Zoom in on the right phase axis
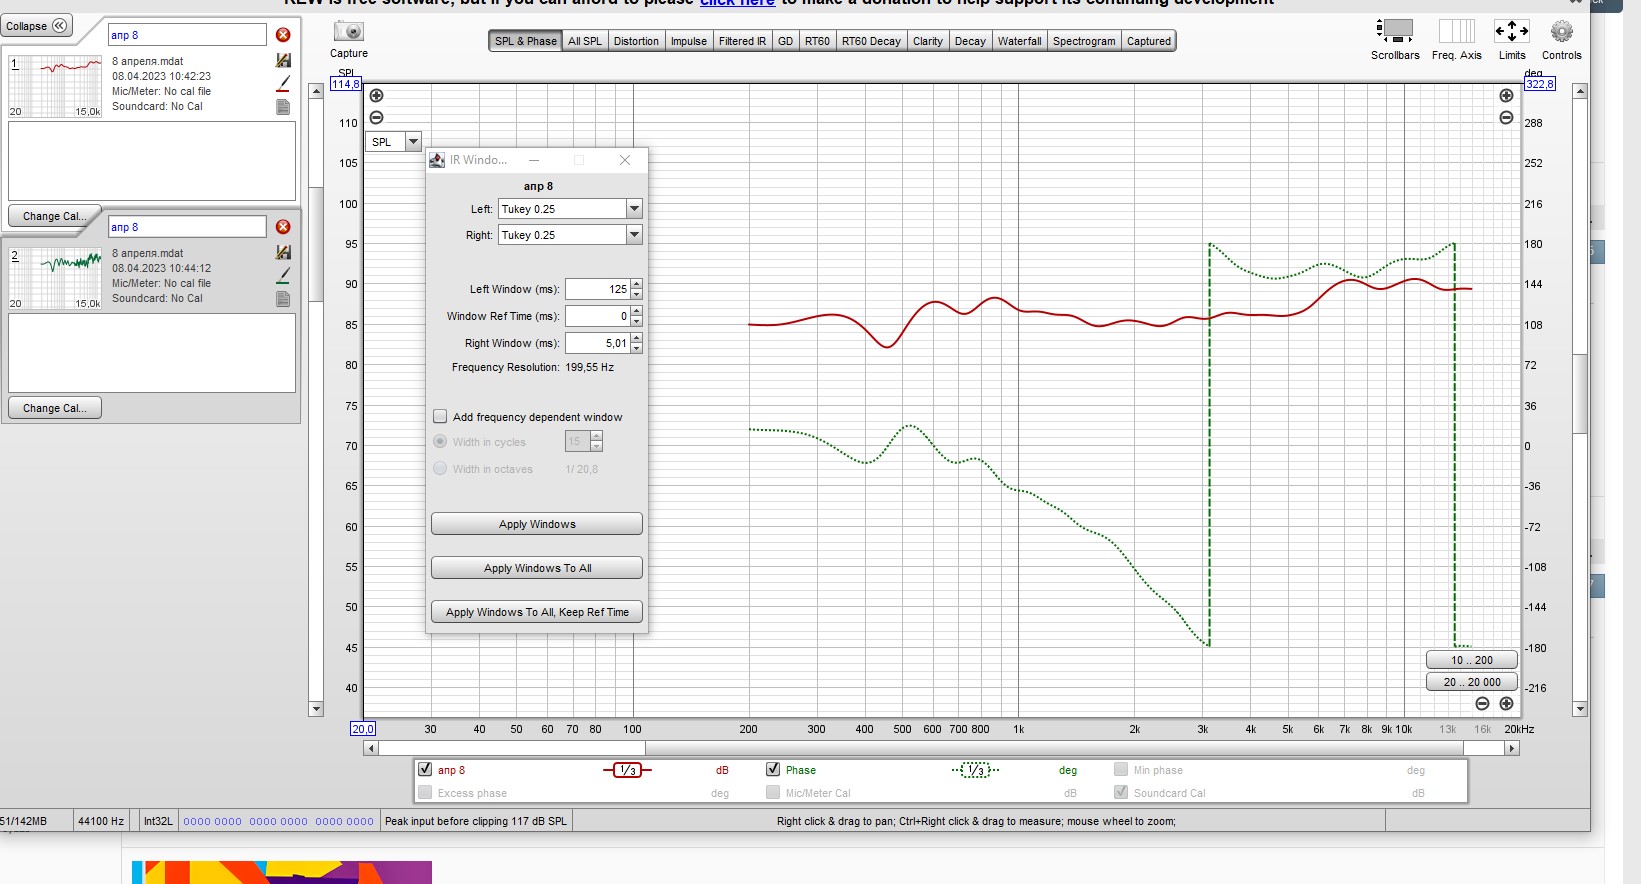Image resolution: width=1641 pixels, height=884 pixels. coord(1506,96)
